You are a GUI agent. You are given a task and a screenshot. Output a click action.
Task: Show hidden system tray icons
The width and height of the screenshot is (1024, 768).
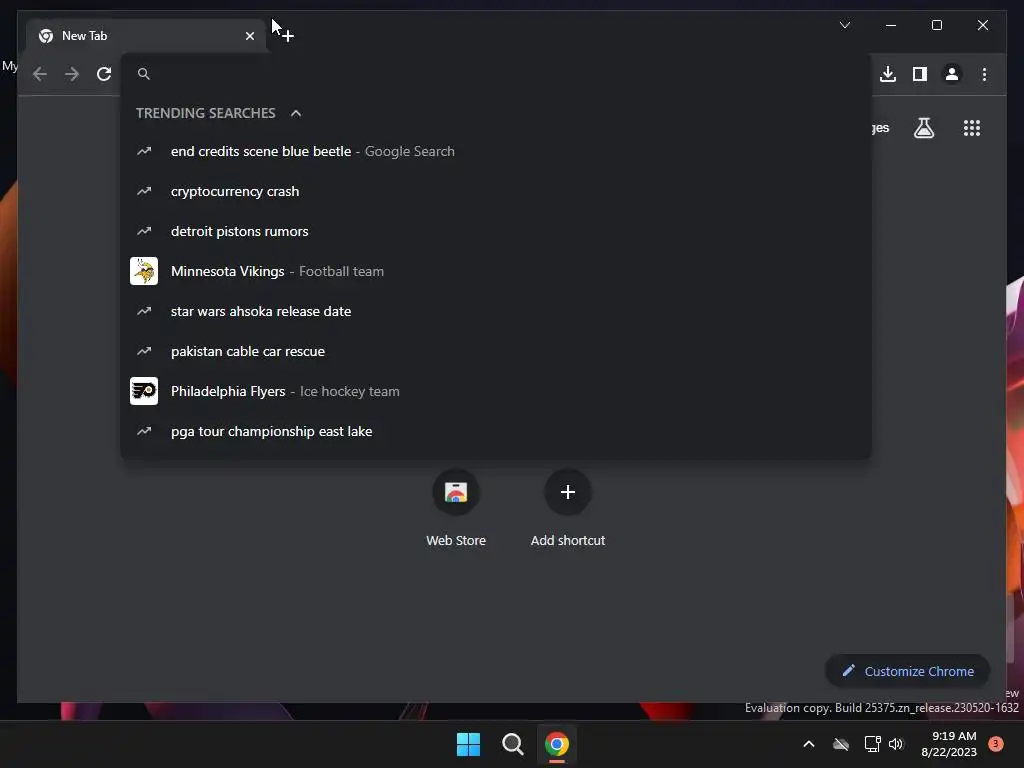(808, 744)
